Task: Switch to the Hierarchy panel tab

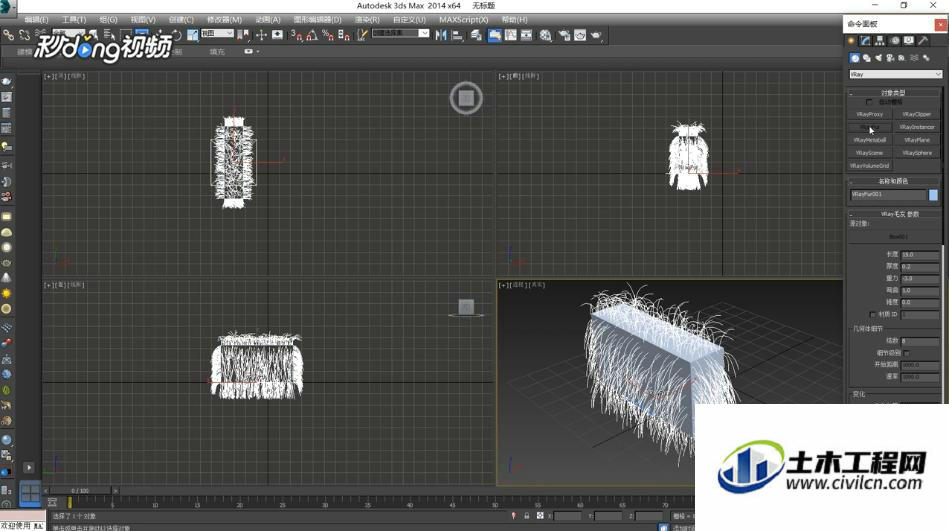Action: point(880,41)
